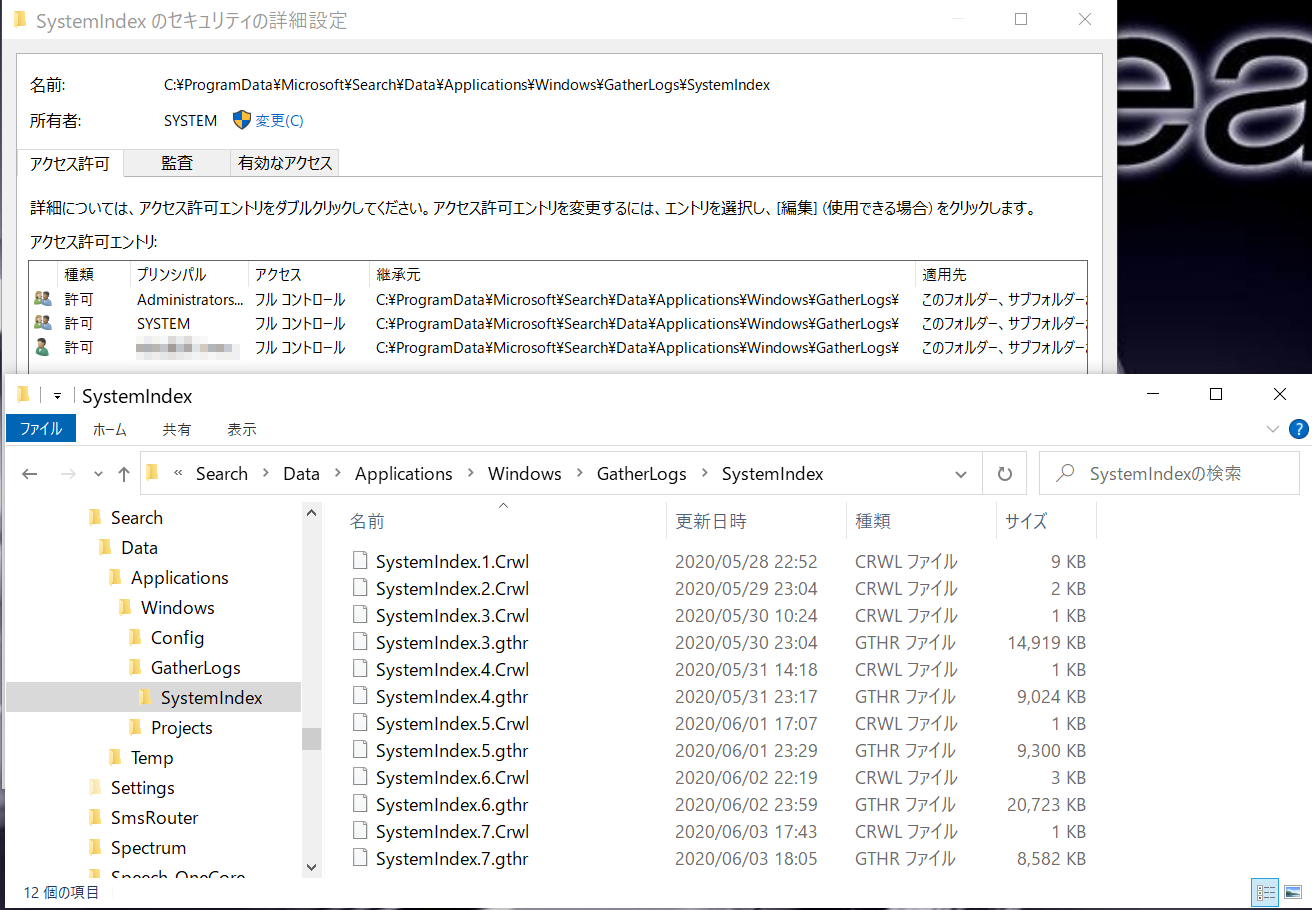Open the 表示 ribbon tab

point(242,429)
